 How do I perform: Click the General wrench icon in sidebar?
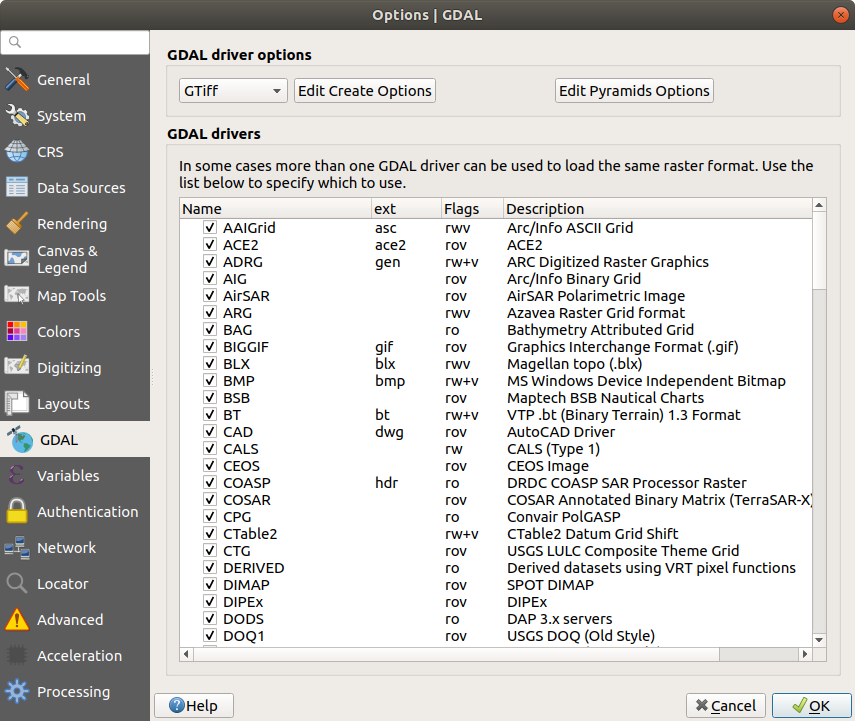click(x=17, y=80)
